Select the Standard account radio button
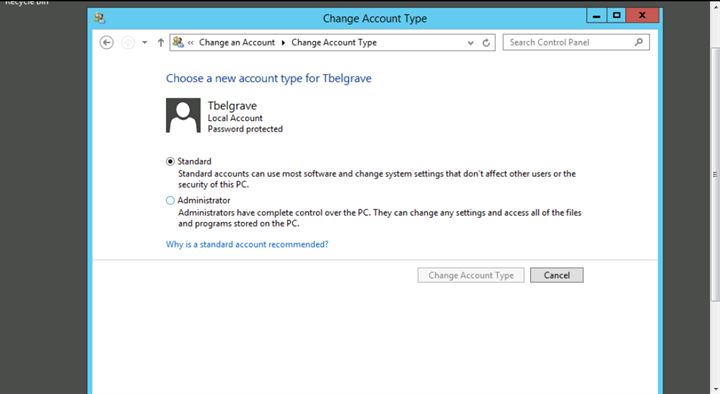The width and height of the screenshot is (720, 394). [x=170, y=161]
